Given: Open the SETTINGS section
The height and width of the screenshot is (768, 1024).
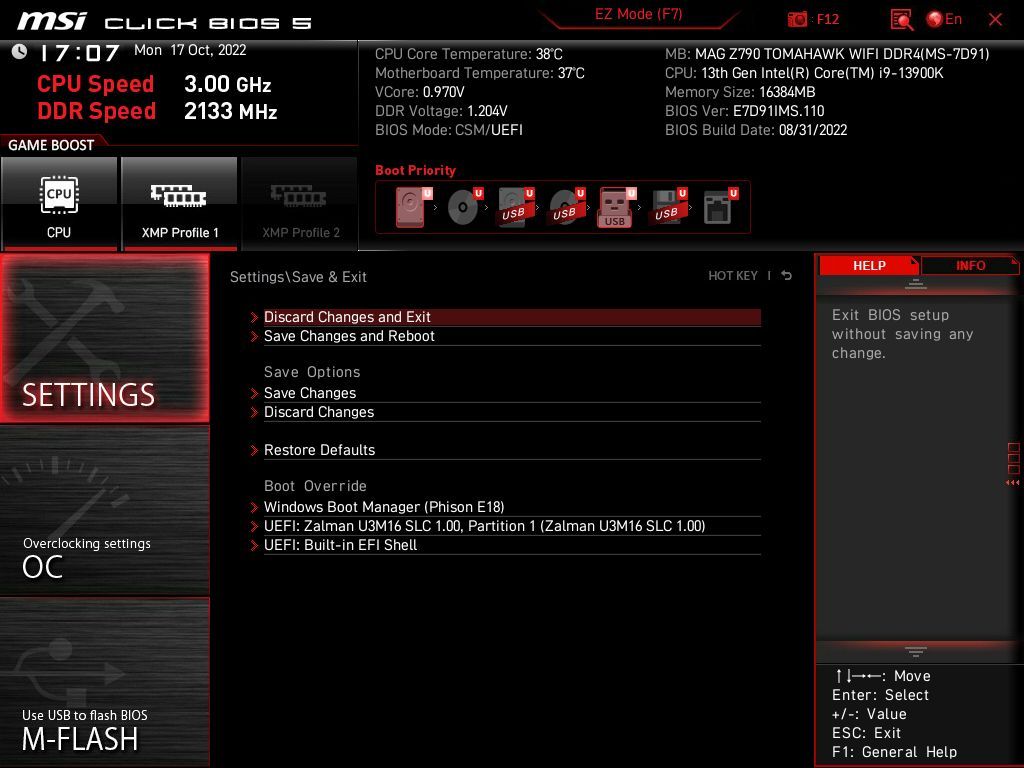Looking at the screenshot, I should coord(104,338).
